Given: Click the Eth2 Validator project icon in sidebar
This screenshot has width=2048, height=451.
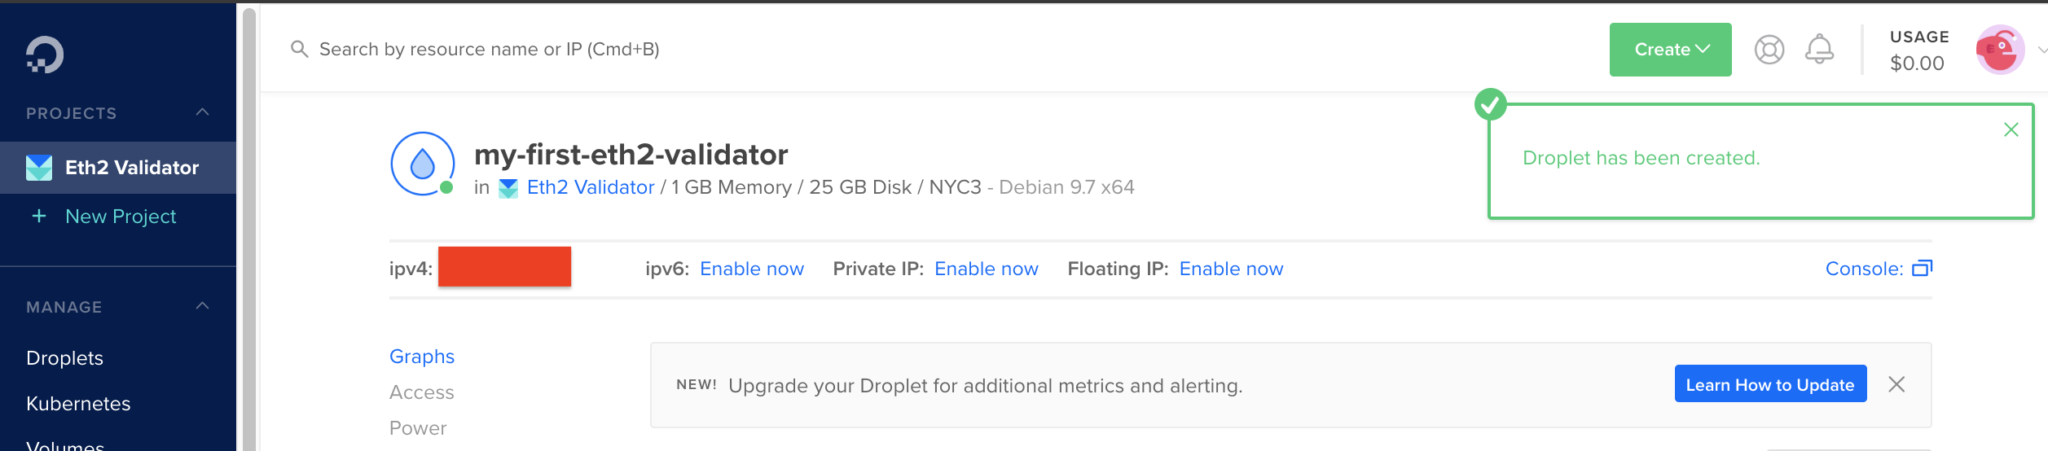Looking at the screenshot, I should tap(39, 167).
